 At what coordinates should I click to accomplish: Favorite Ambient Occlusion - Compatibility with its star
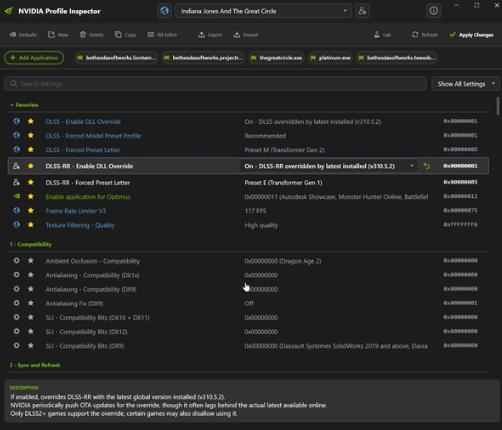coord(31,261)
